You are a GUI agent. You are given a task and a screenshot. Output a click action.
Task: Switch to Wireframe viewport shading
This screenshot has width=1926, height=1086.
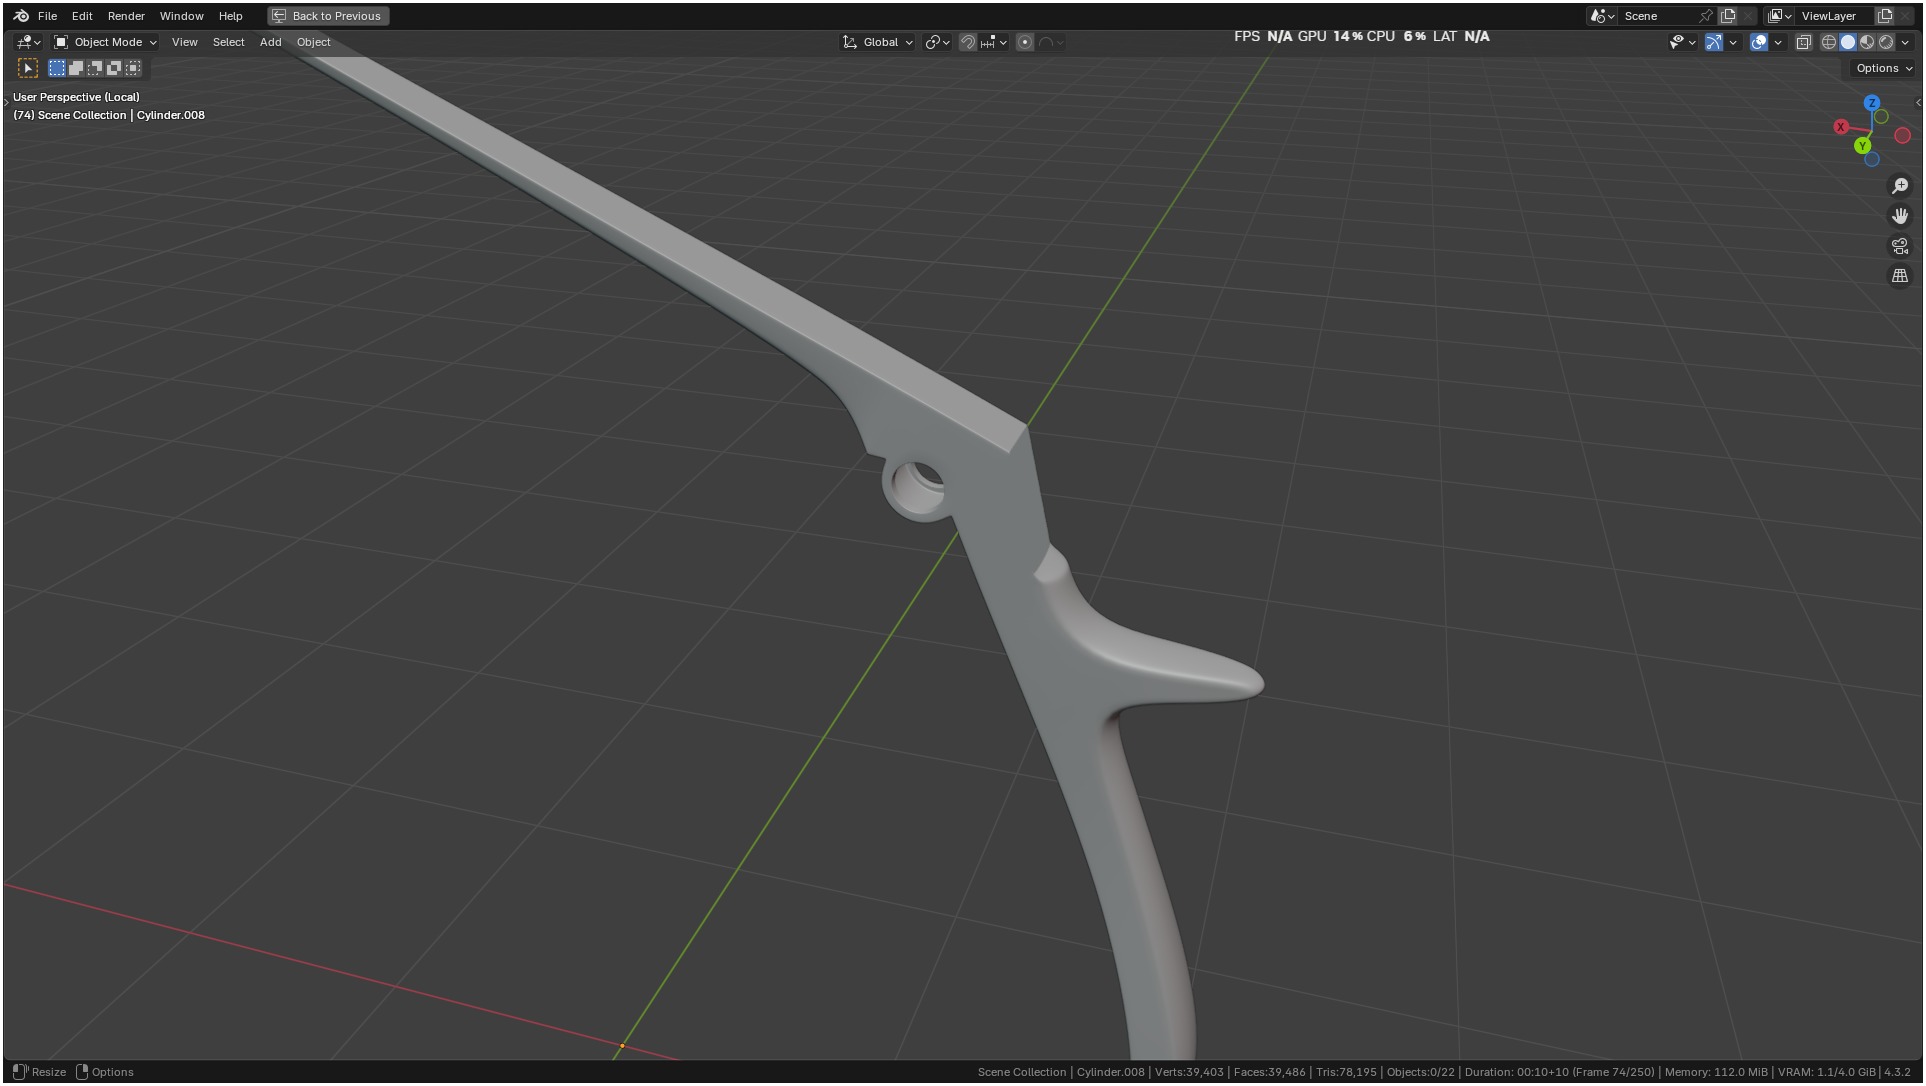(x=1829, y=42)
